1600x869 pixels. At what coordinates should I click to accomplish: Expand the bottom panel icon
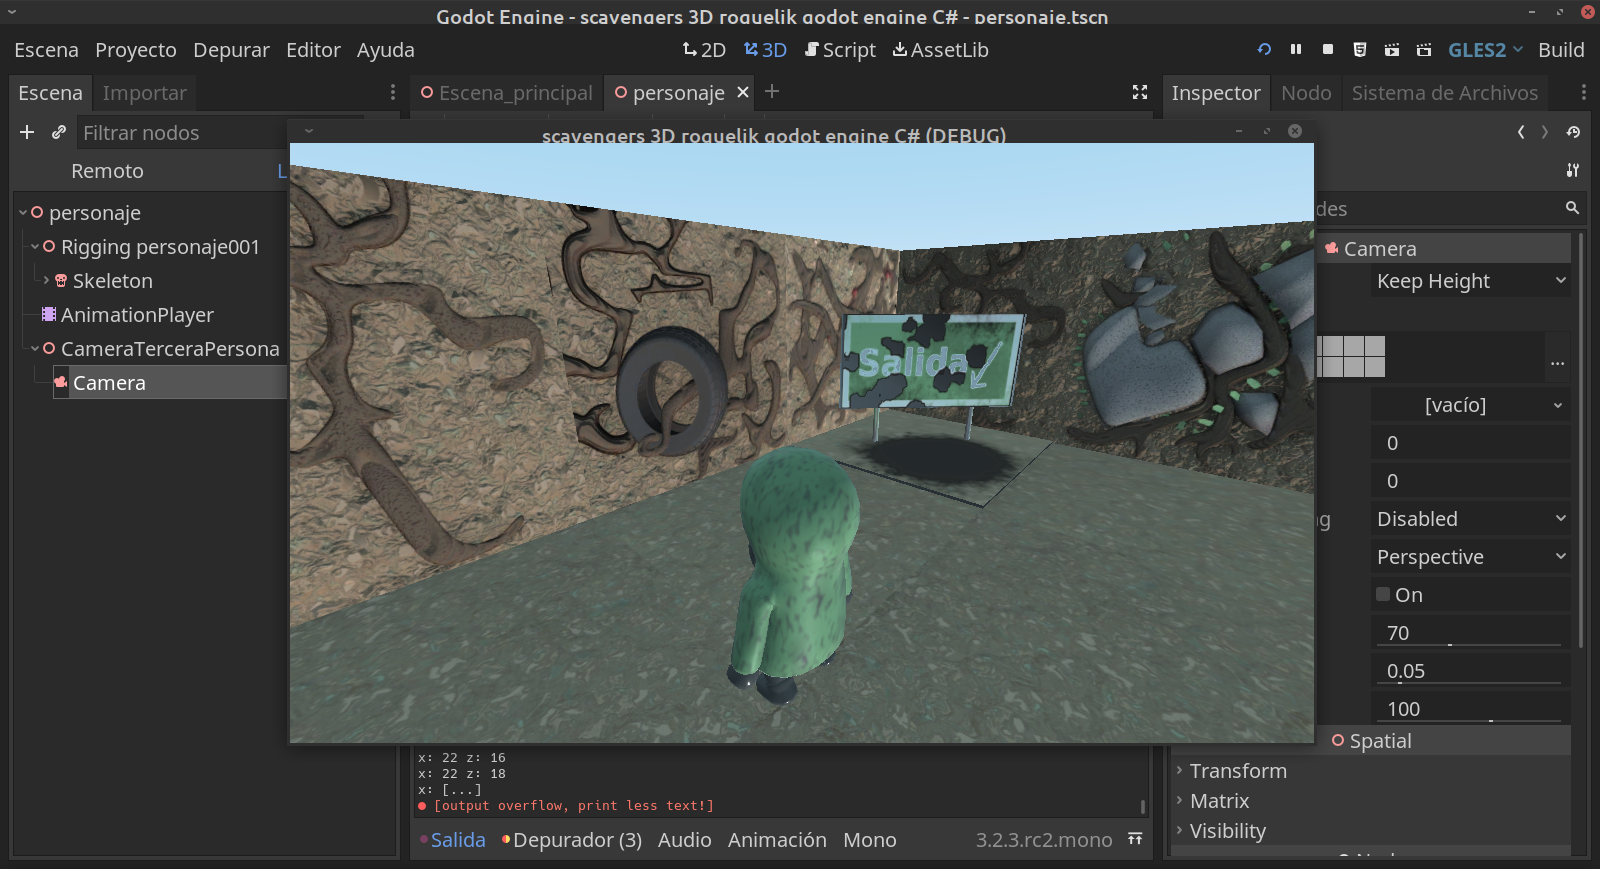(1135, 839)
